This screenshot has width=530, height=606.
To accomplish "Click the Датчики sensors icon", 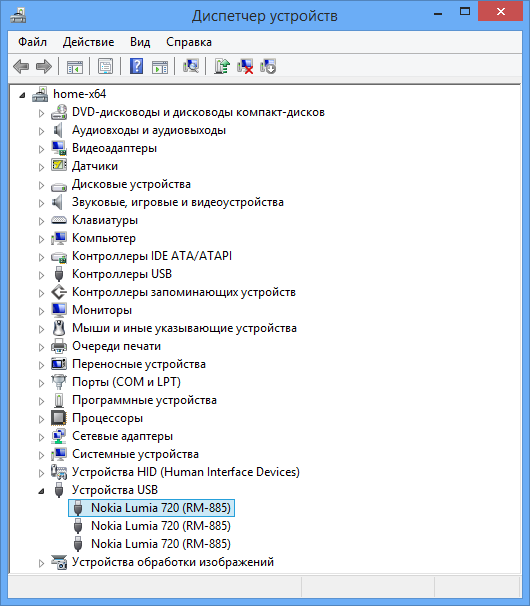I will point(59,166).
